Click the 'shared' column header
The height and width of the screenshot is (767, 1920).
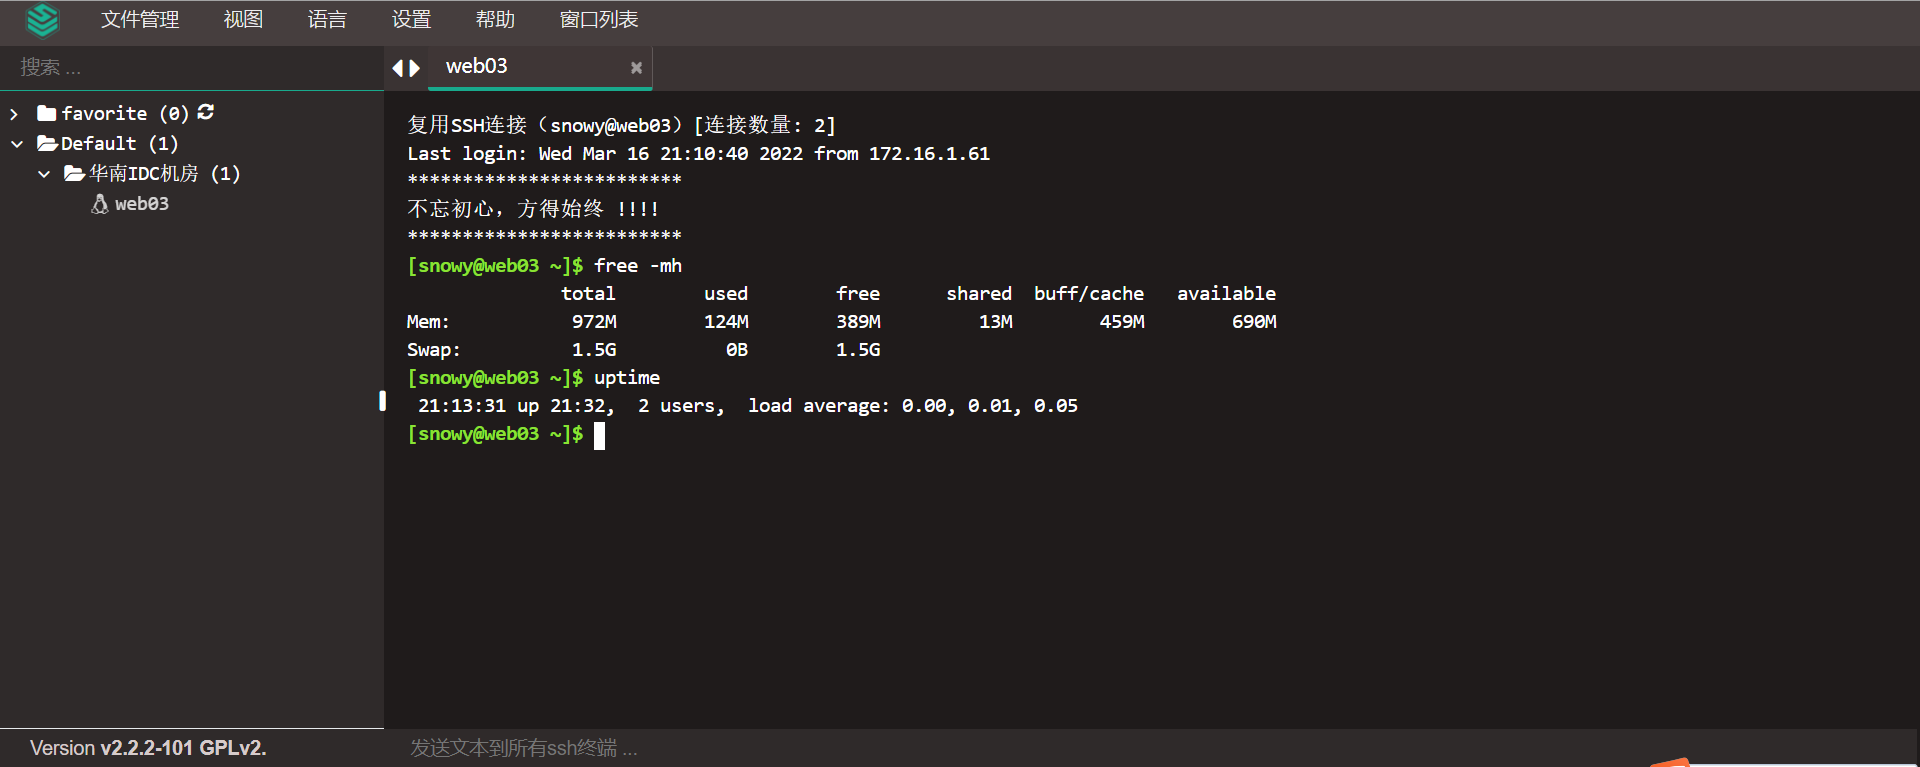[979, 294]
